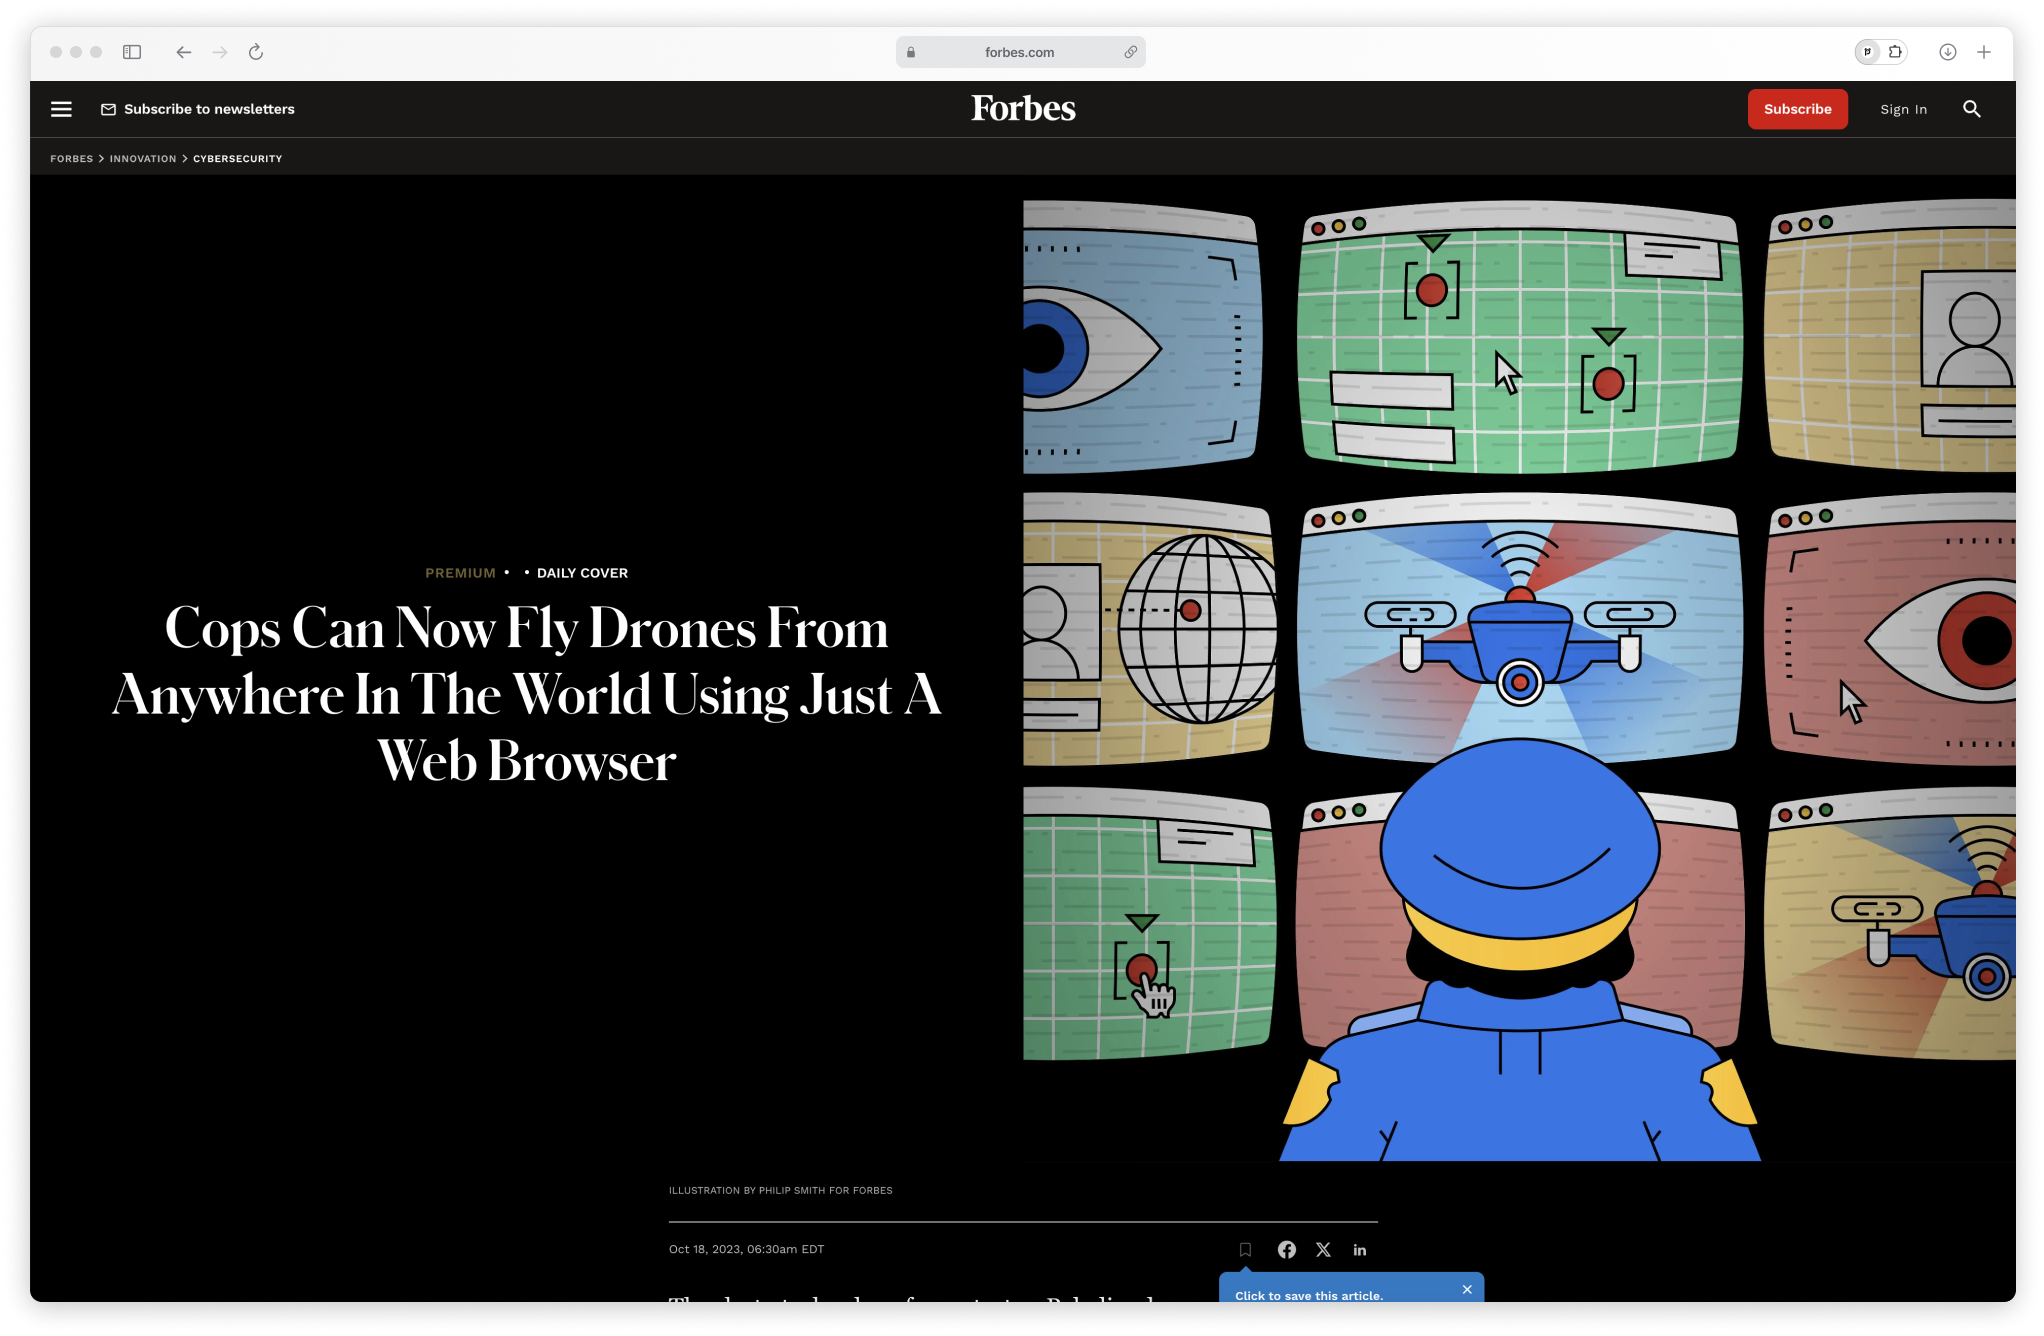
Task: Show the browser sidebar
Action: 132,52
